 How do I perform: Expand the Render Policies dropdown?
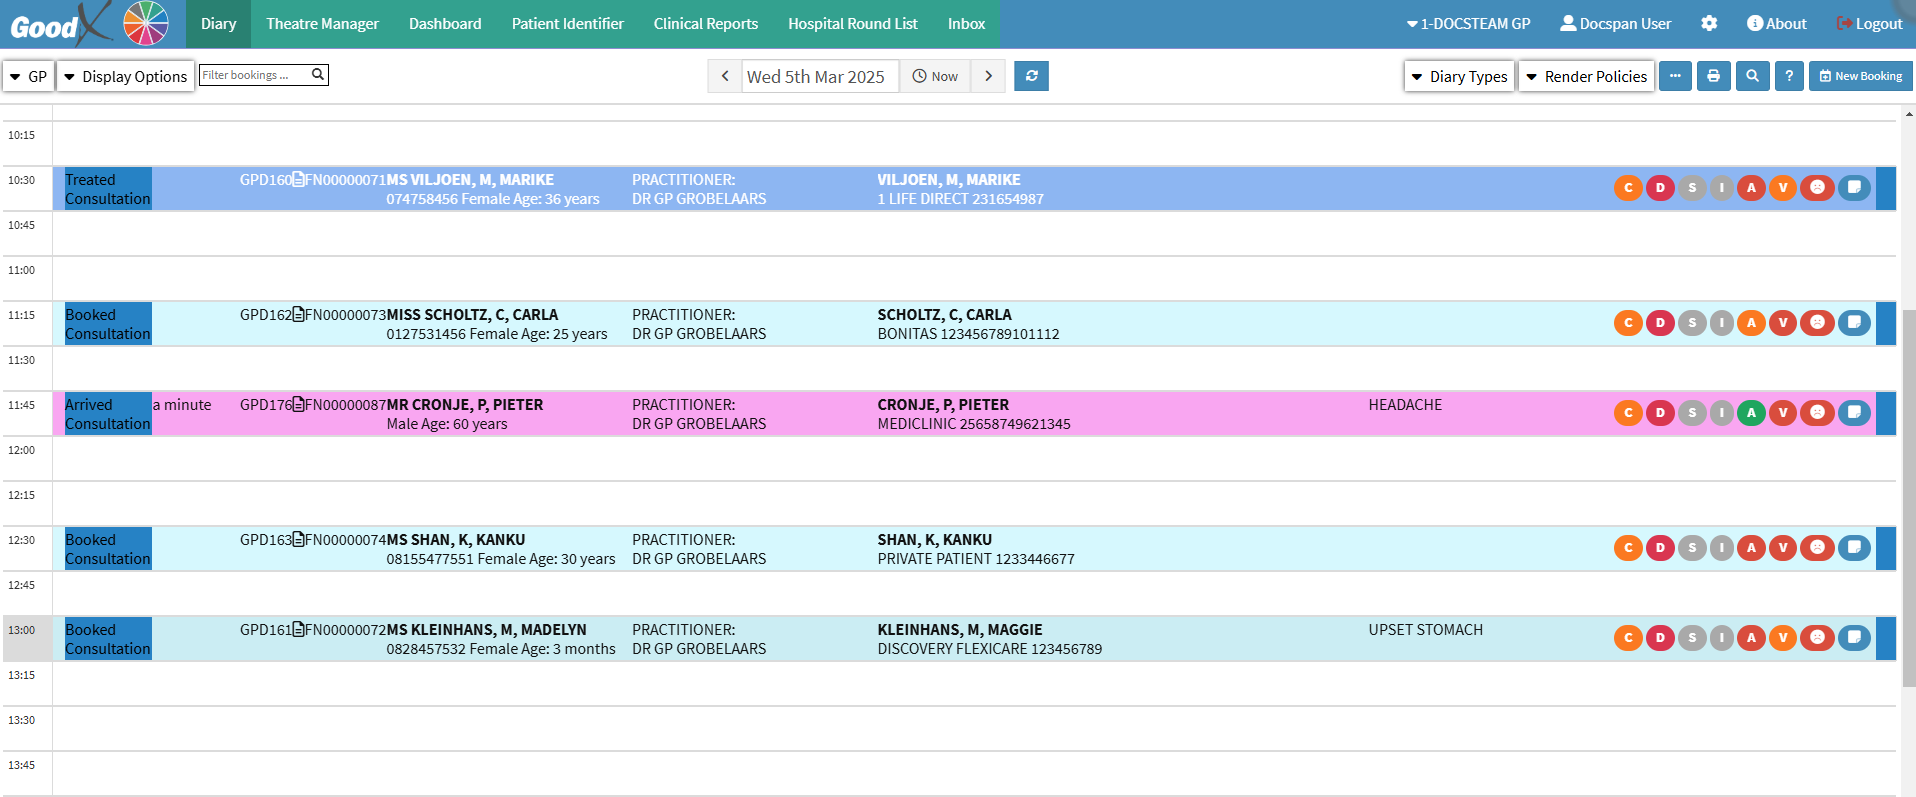(x=1586, y=76)
